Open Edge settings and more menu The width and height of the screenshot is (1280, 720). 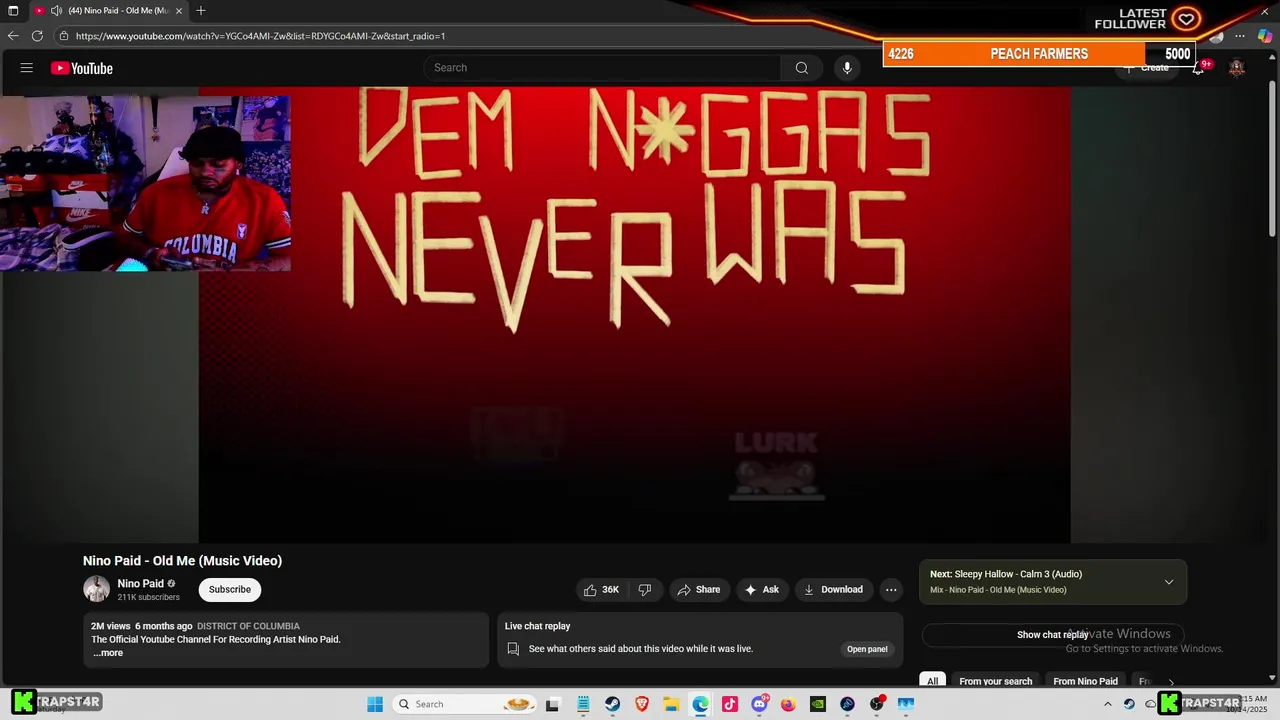pyautogui.click(x=1240, y=36)
